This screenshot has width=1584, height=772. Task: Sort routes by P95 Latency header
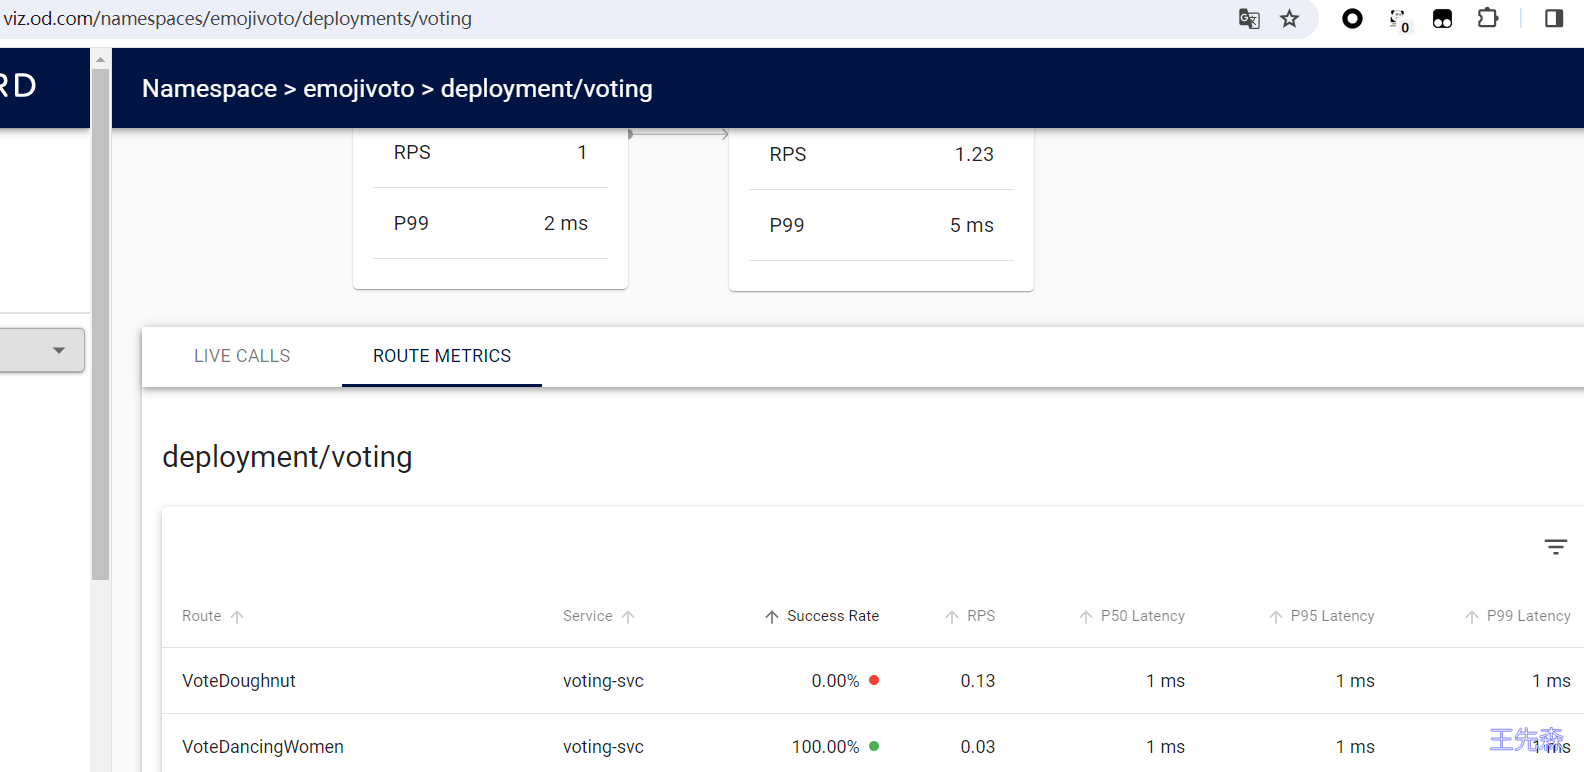[1331, 616]
